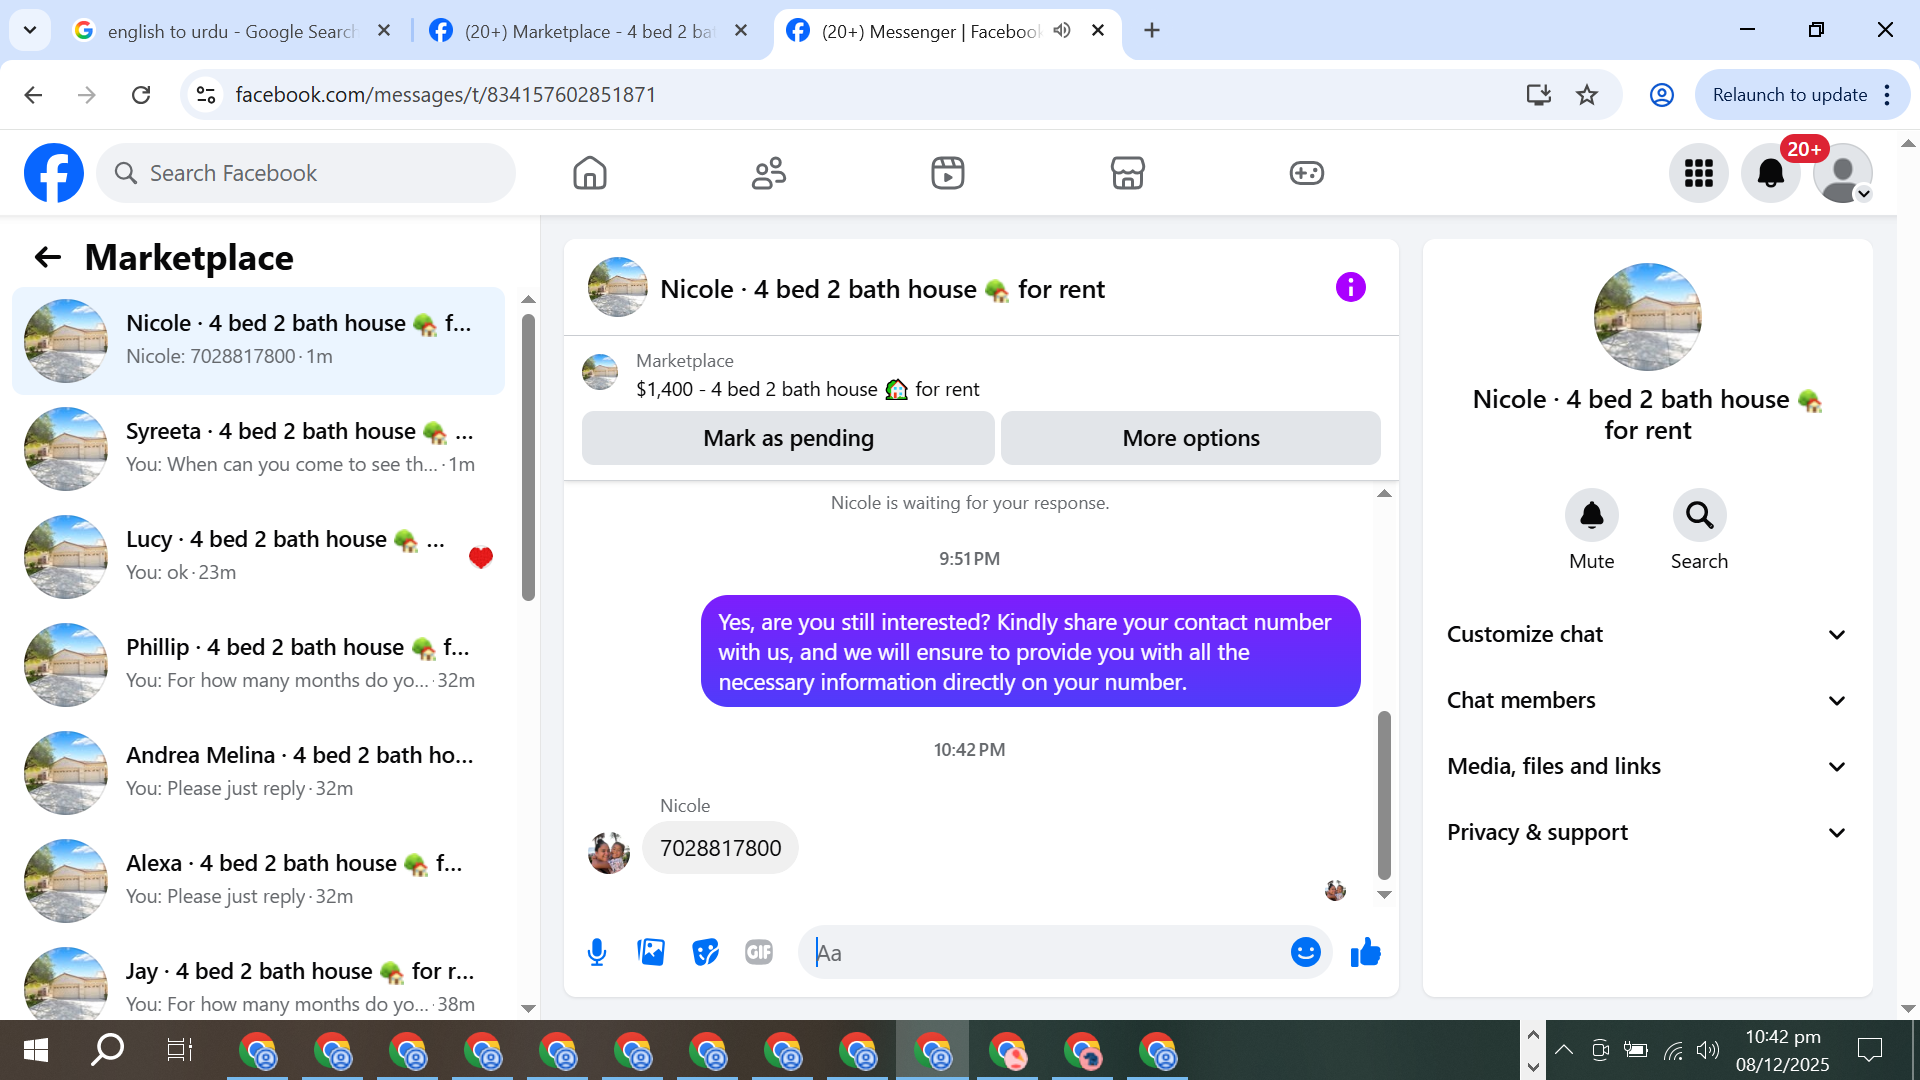Open the Gaming controller icon
Screen dimensions: 1920x1080
pos(1306,173)
